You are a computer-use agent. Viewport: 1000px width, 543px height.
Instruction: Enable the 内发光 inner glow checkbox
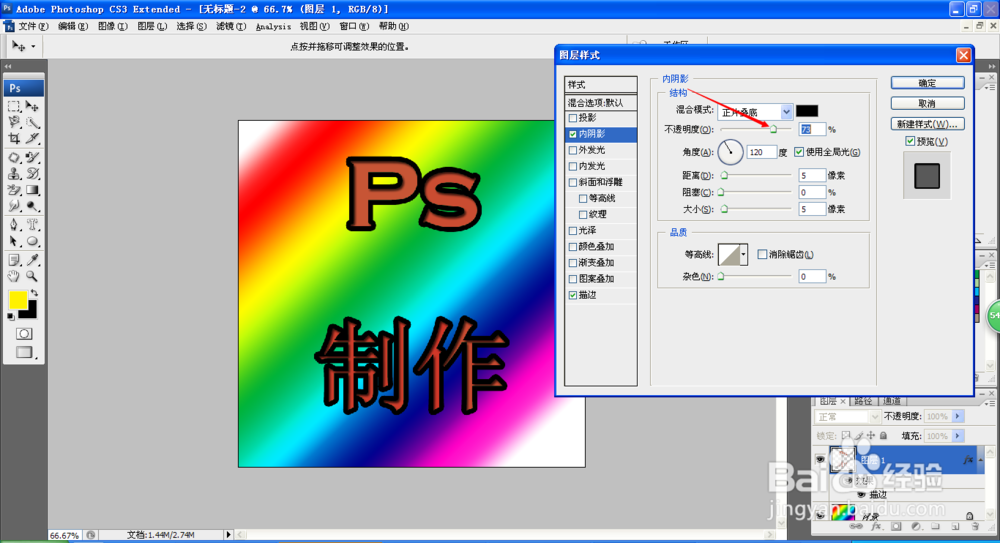click(573, 167)
